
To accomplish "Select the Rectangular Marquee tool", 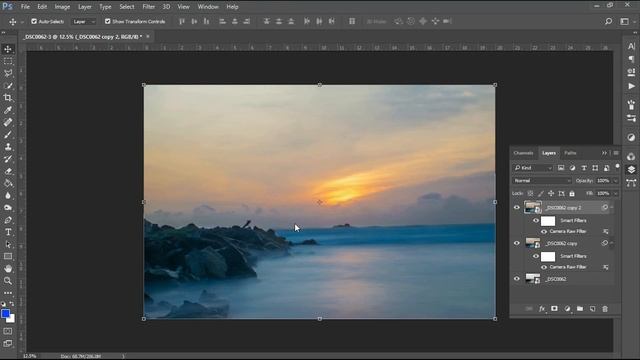I will (8, 62).
